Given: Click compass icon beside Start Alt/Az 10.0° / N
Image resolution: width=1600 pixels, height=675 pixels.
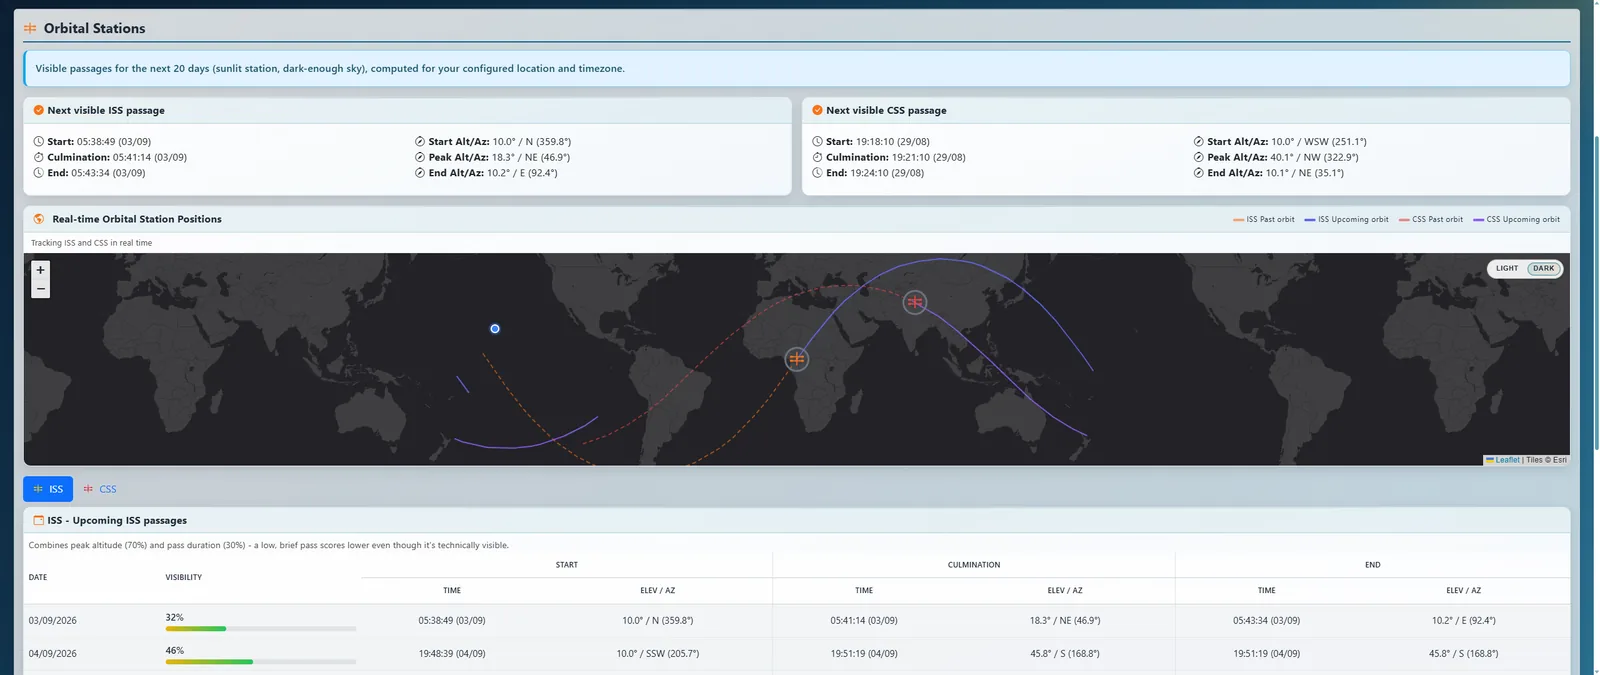Looking at the screenshot, I should pos(420,142).
